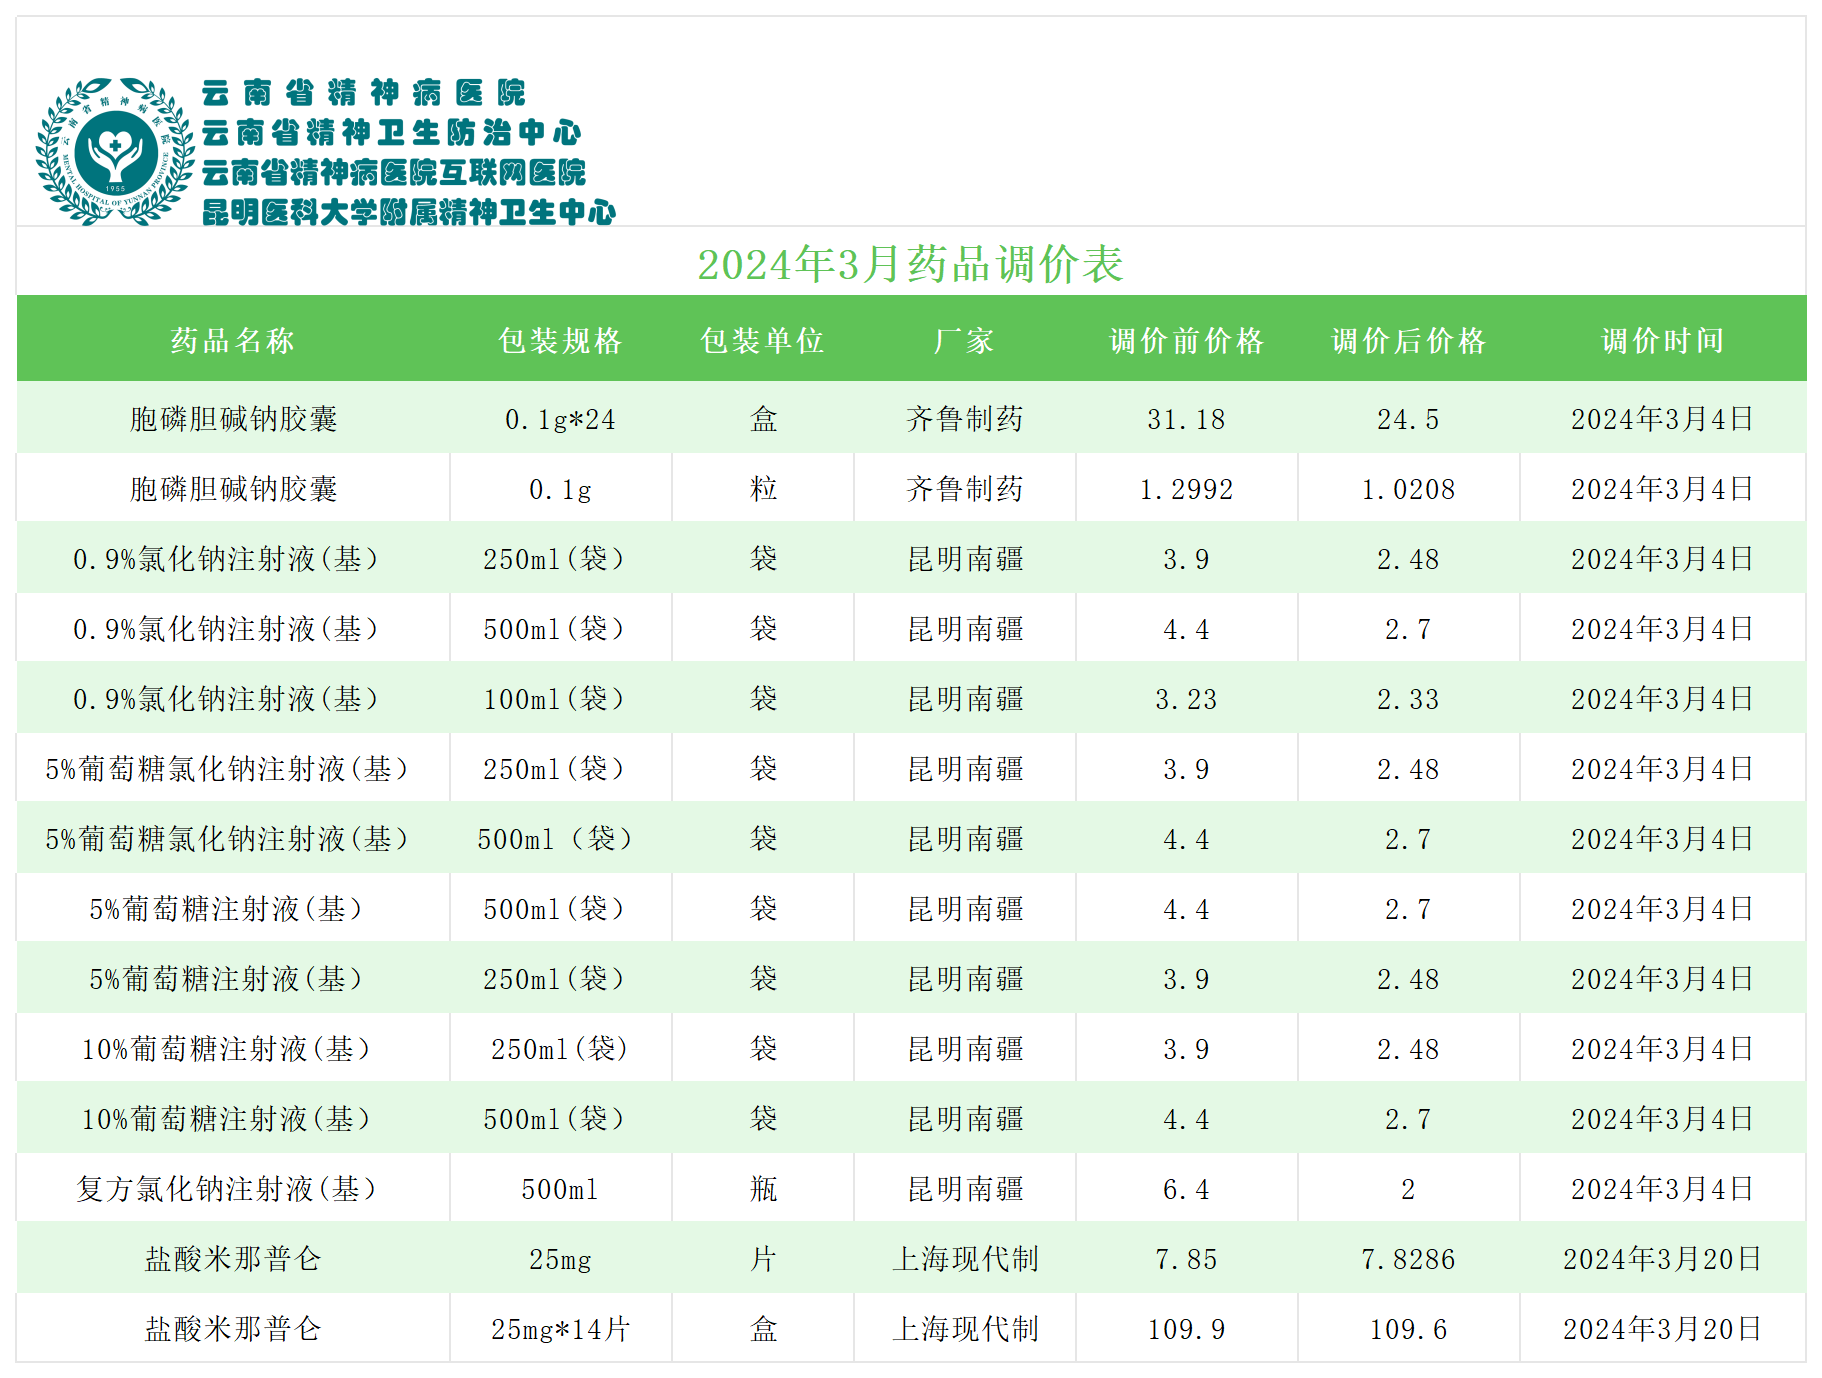Click the 调价时间 column header
This screenshot has height=1378, width=1822.
(x=1662, y=341)
